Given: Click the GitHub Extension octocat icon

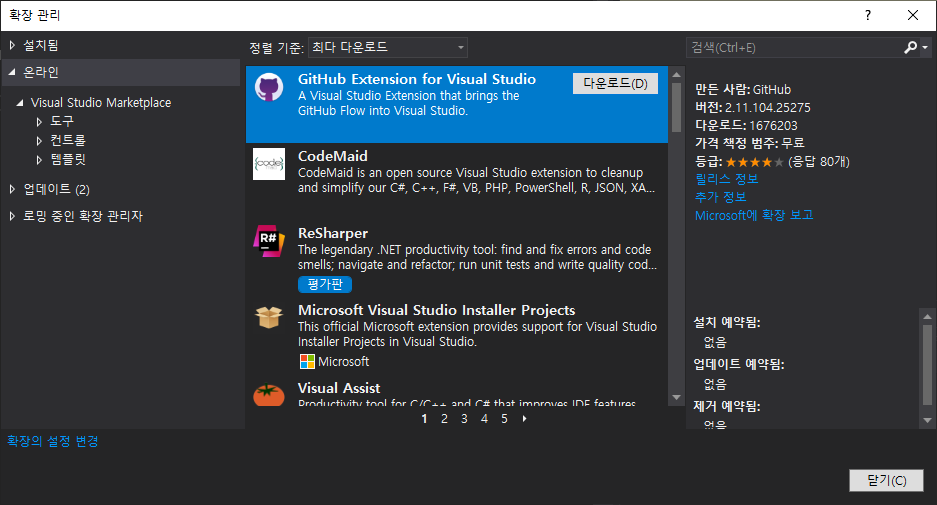Looking at the screenshot, I should click(269, 87).
